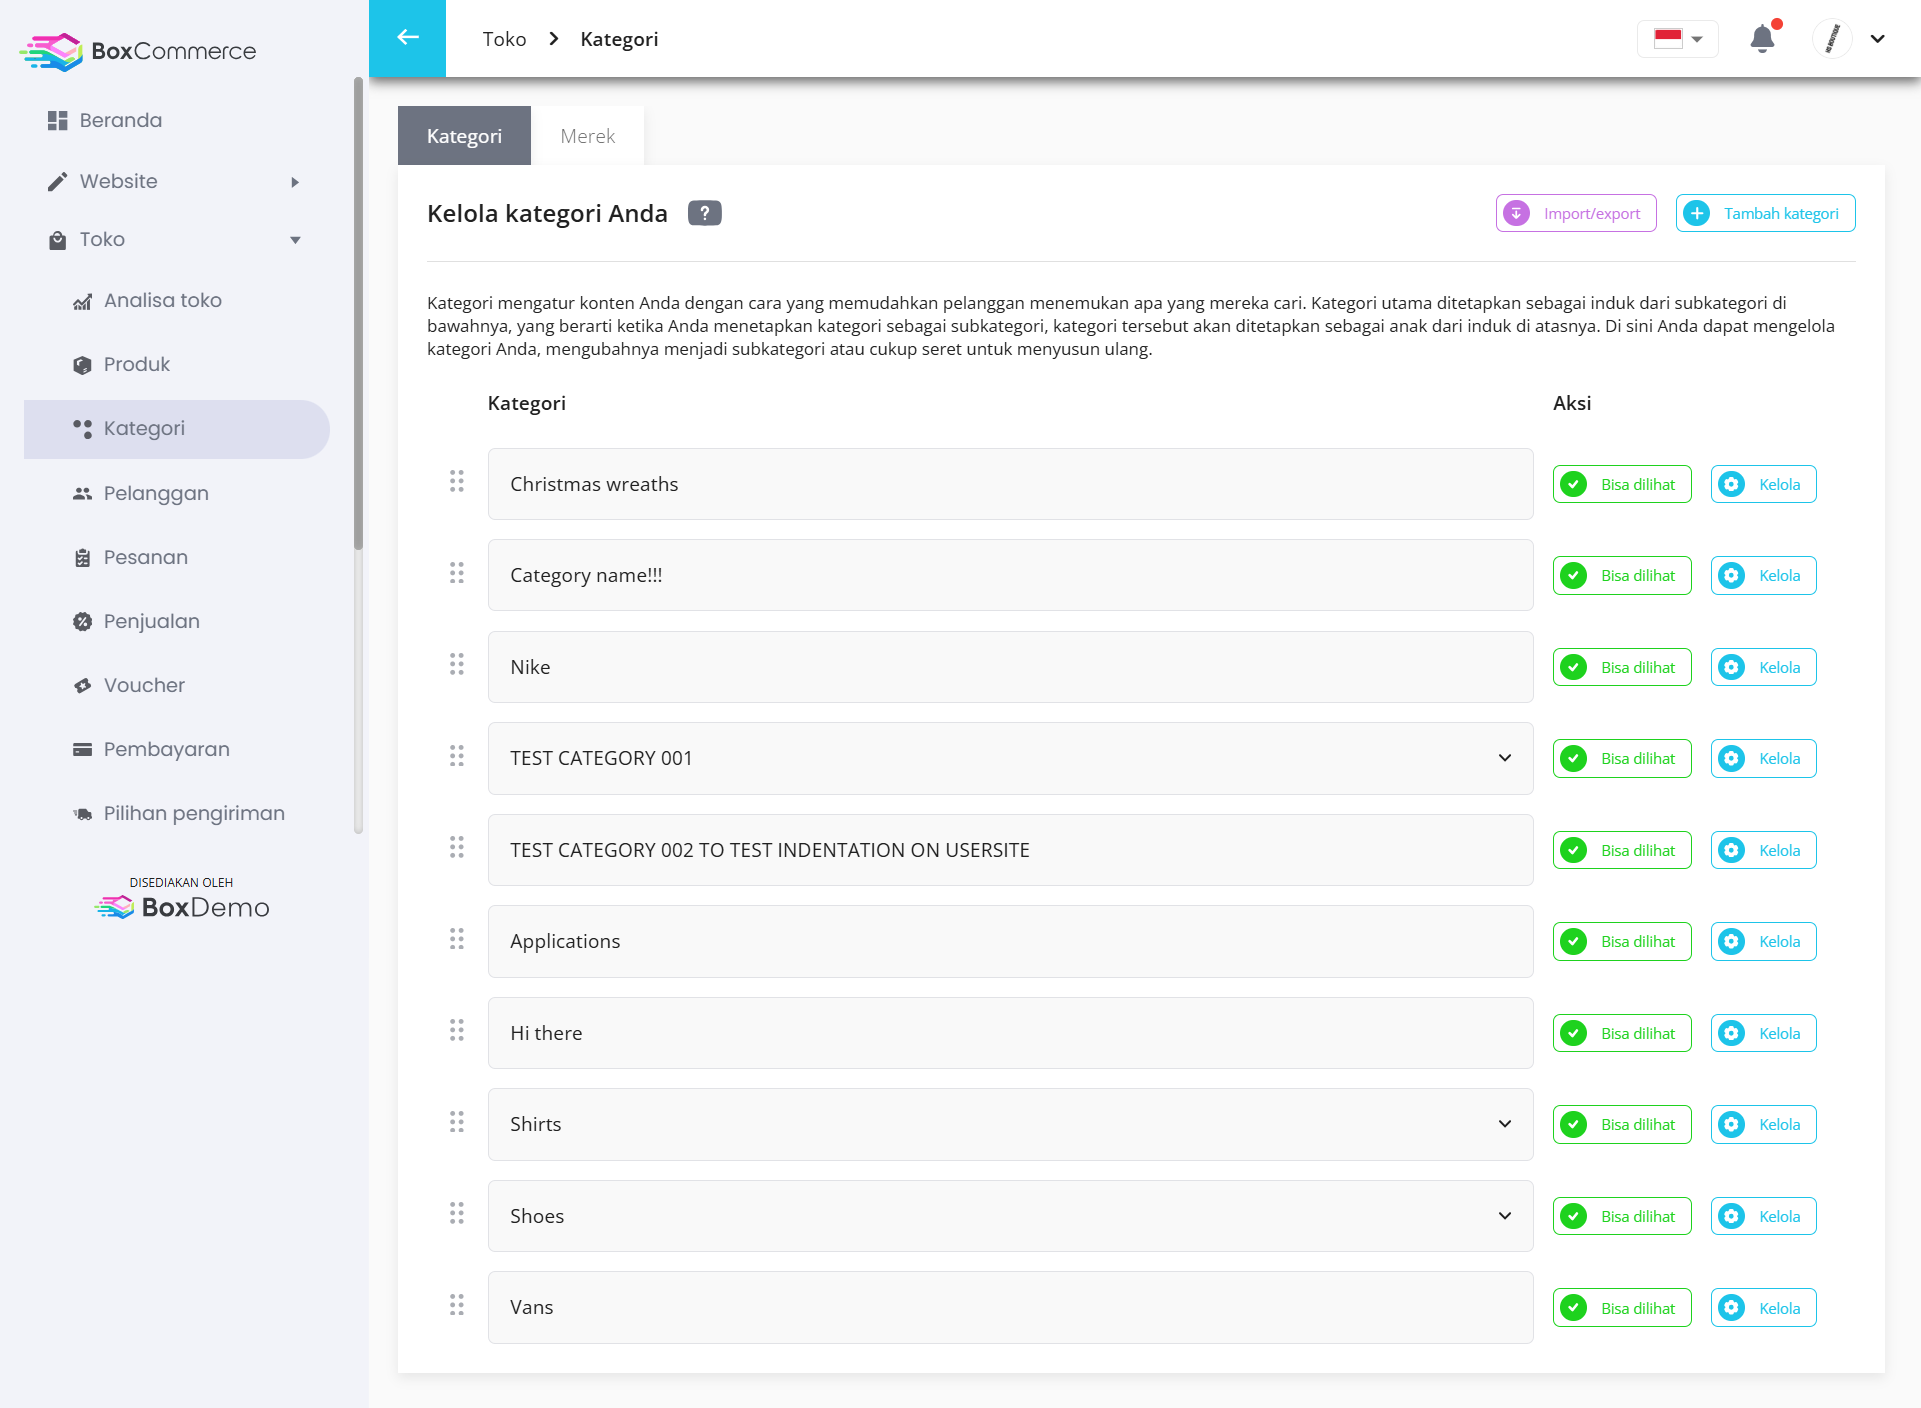Open account menu chevron beside avatar
The image size is (1921, 1408).
click(1878, 39)
